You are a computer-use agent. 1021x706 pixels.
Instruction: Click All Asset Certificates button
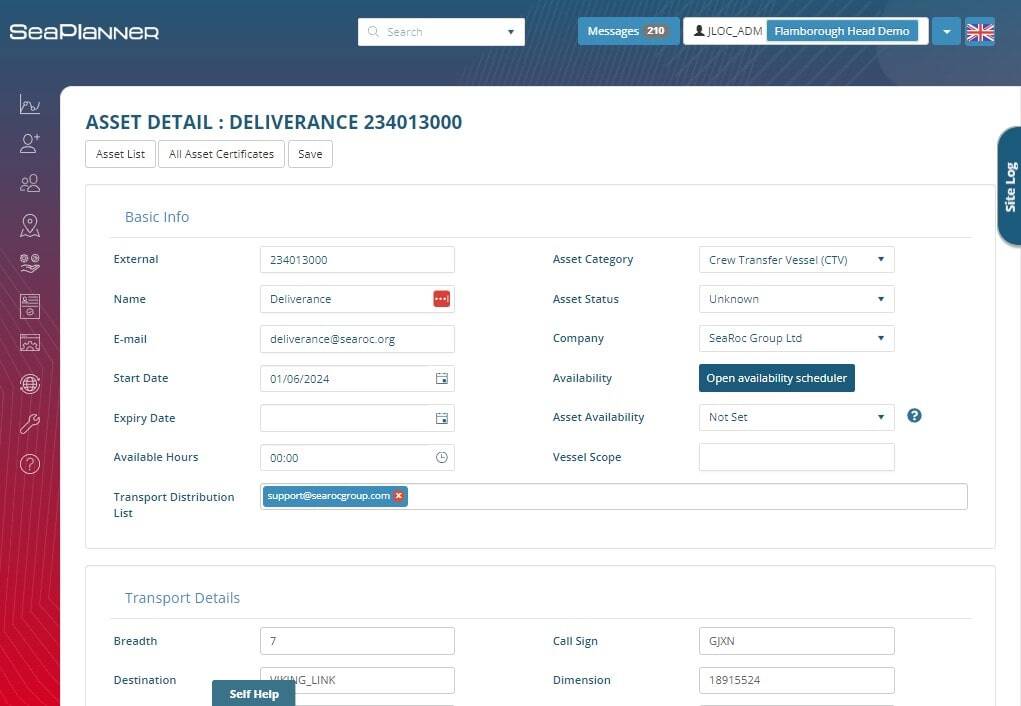click(221, 154)
